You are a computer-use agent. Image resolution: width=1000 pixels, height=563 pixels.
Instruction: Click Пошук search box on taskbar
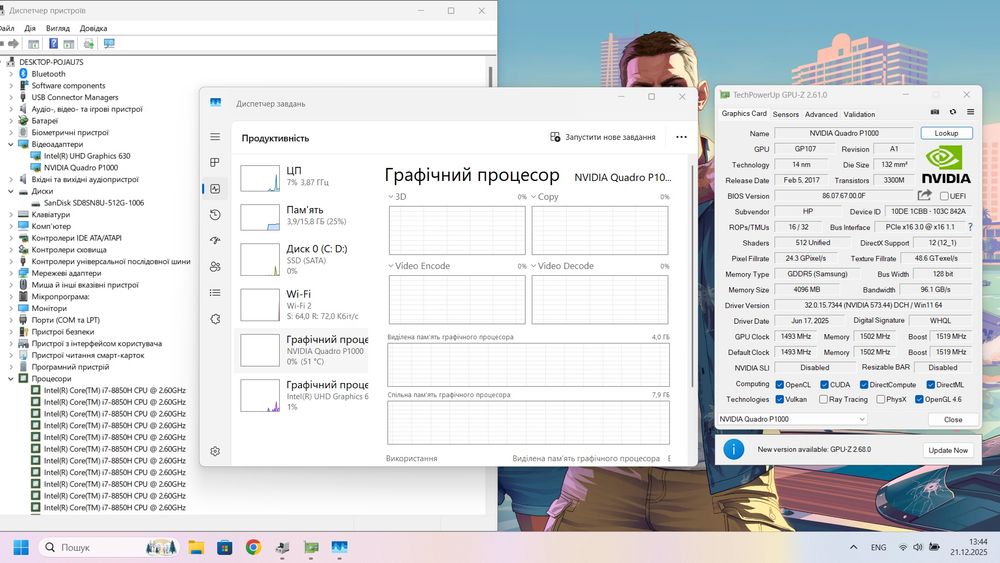[108, 547]
